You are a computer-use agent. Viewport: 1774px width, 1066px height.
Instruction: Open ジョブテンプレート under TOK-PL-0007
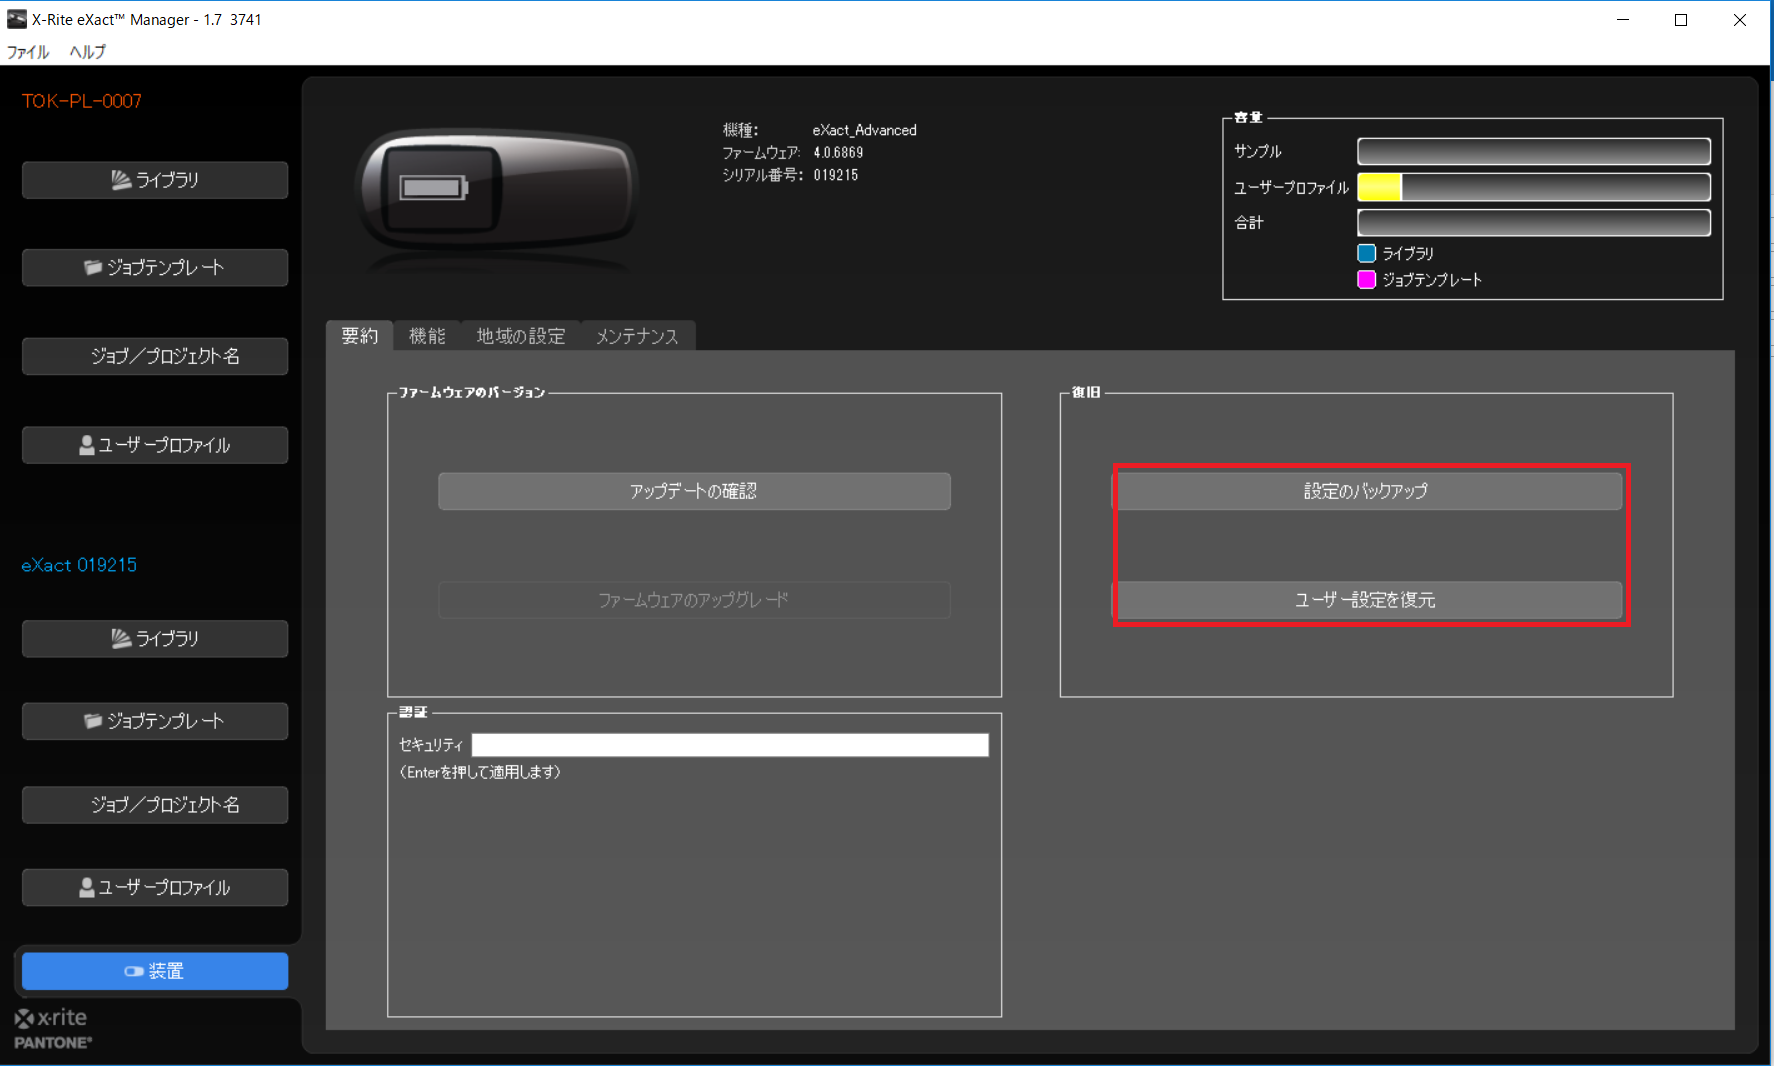pos(155,268)
